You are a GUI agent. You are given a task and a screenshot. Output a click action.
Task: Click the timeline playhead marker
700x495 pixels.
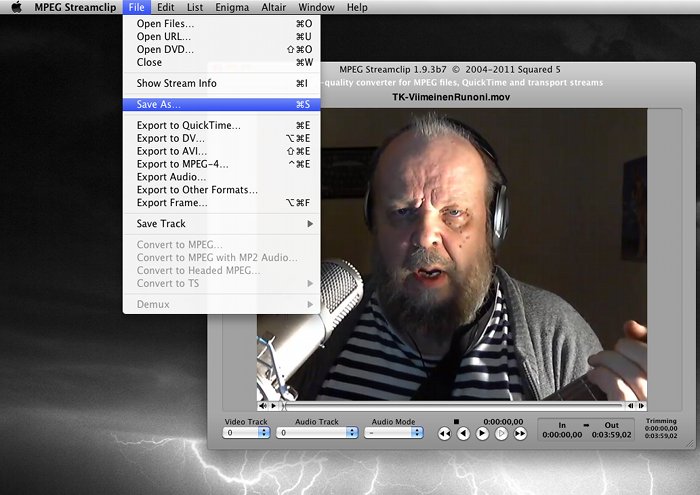(283, 406)
